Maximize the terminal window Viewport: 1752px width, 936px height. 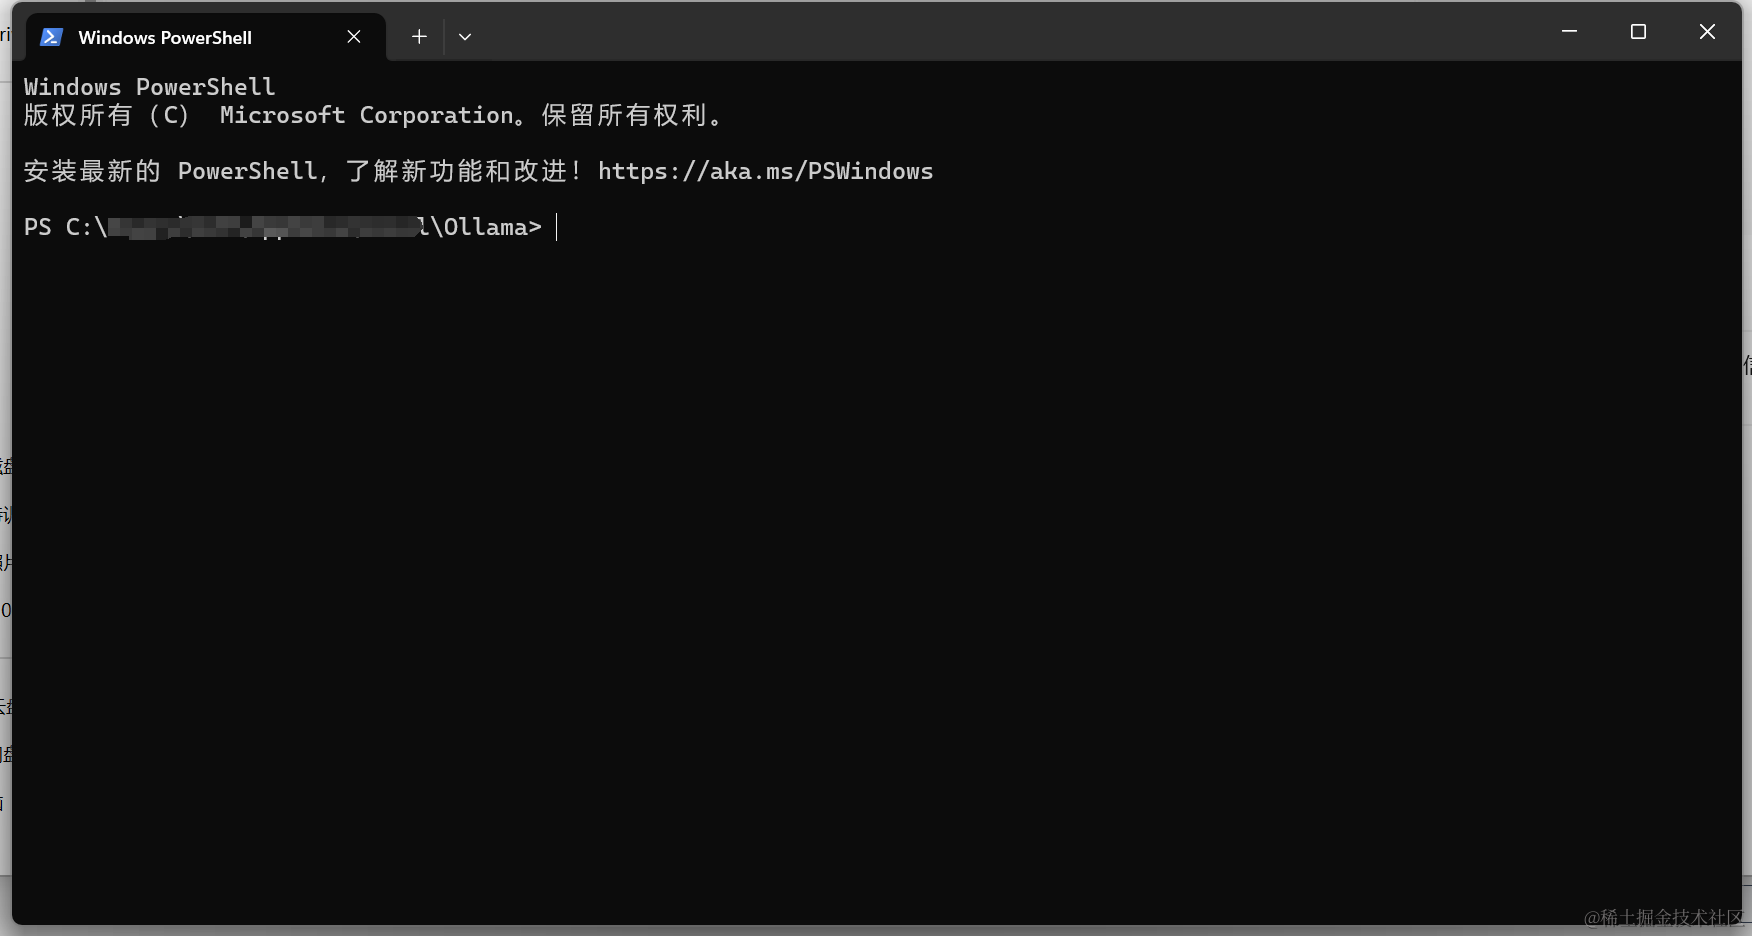click(x=1638, y=32)
